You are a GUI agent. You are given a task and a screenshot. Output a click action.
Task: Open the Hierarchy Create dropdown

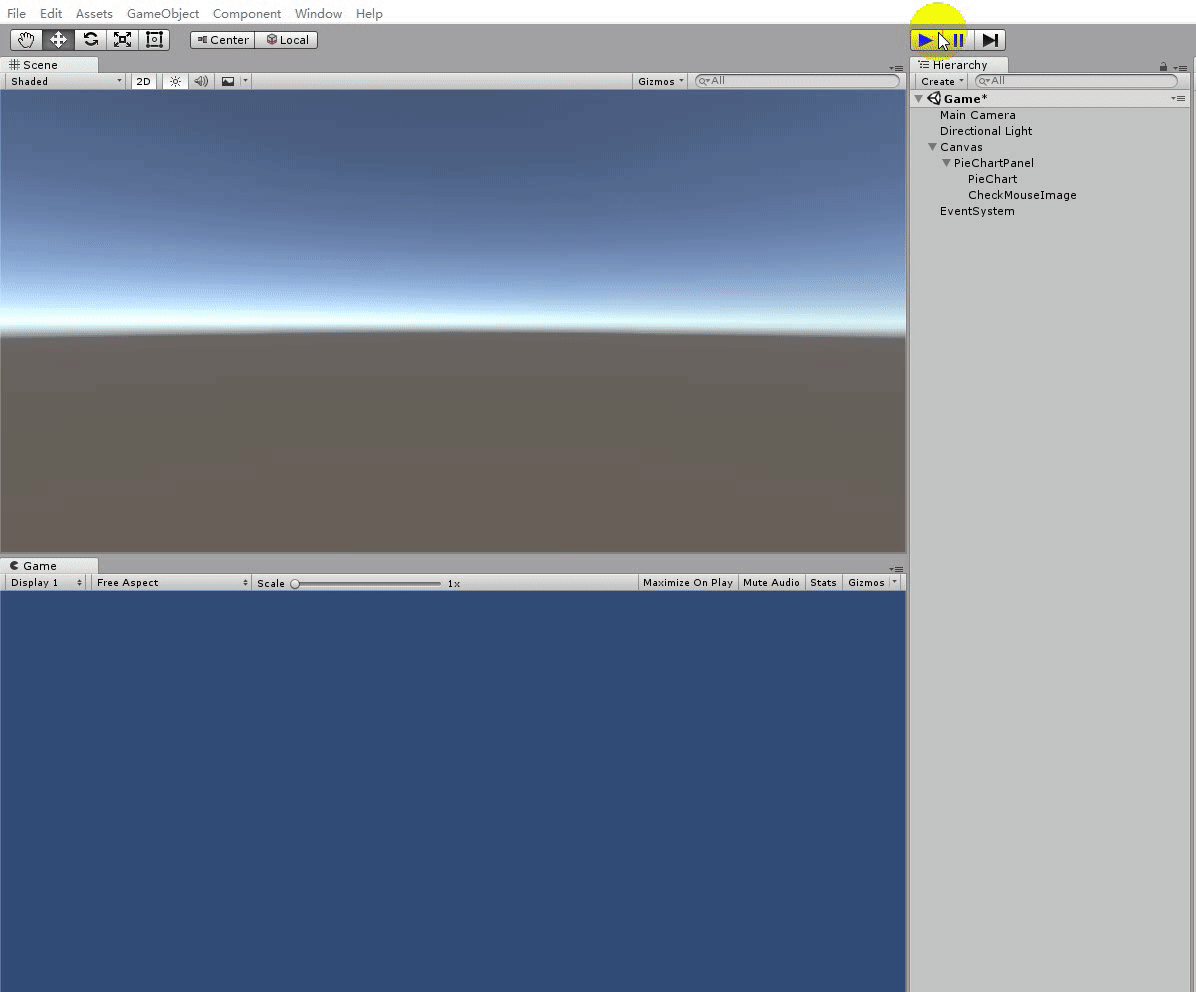[x=941, y=82]
